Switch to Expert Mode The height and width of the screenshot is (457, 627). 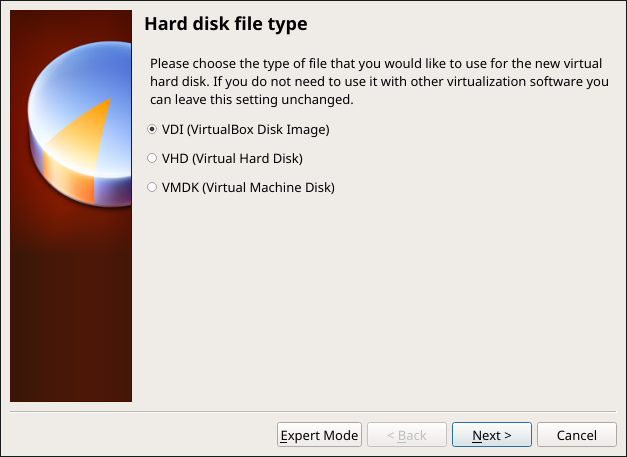click(318, 435)
